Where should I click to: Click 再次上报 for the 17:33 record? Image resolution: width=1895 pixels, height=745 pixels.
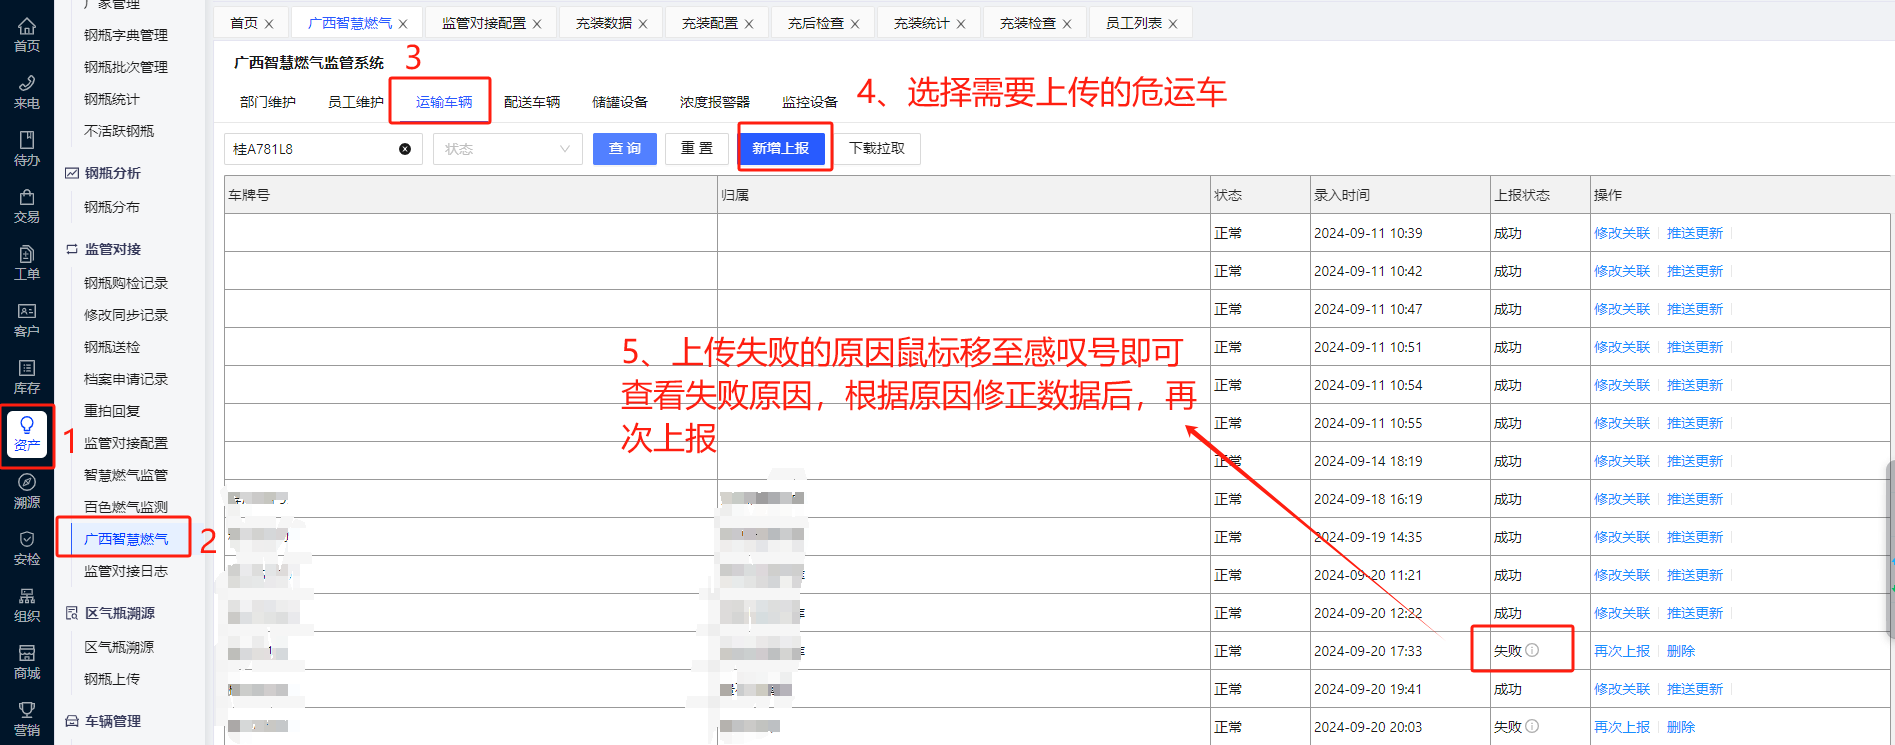click(x=1621, y=651)
